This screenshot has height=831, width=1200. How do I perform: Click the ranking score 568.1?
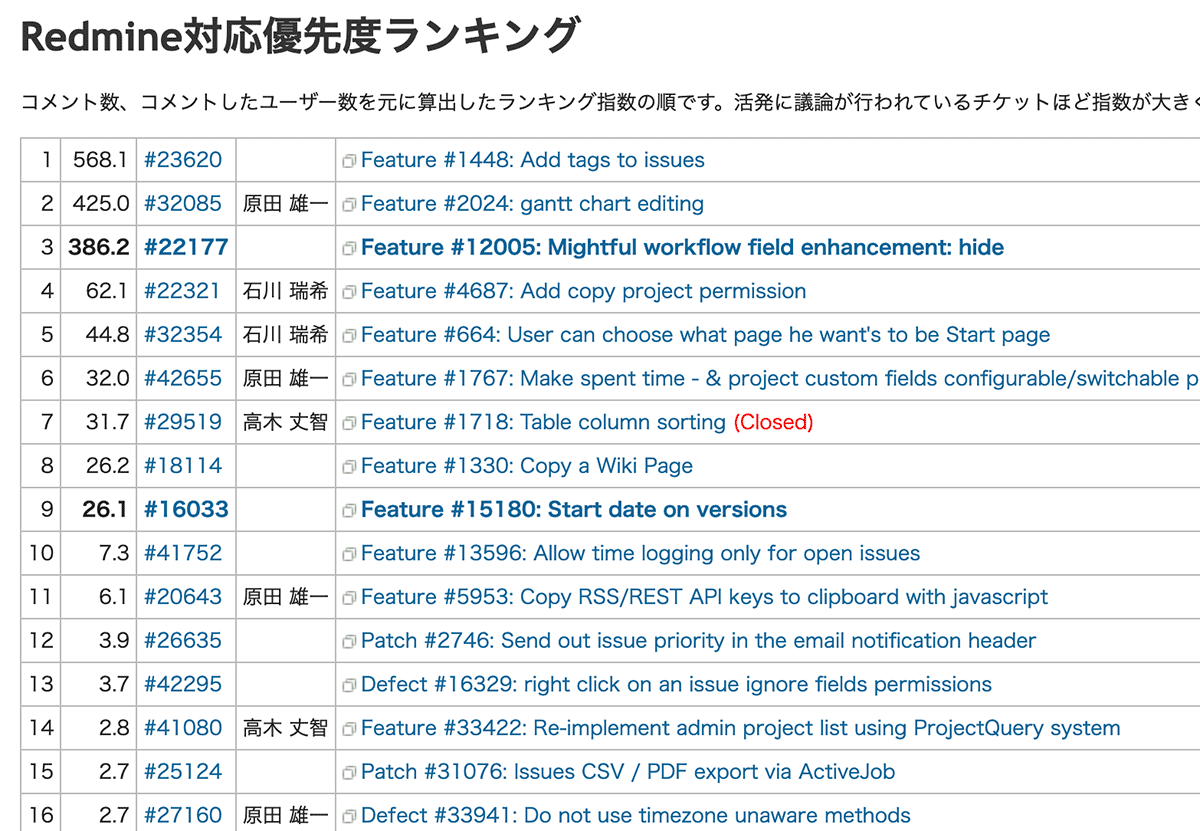[x=101, y=160]
